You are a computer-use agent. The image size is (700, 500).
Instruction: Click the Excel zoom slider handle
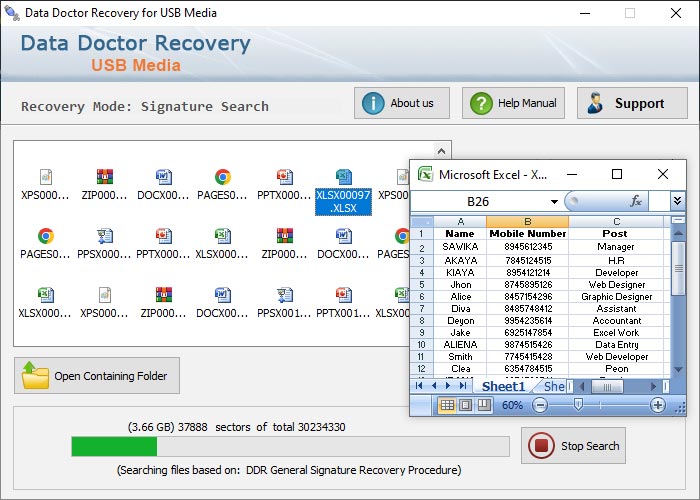(578, 405)
